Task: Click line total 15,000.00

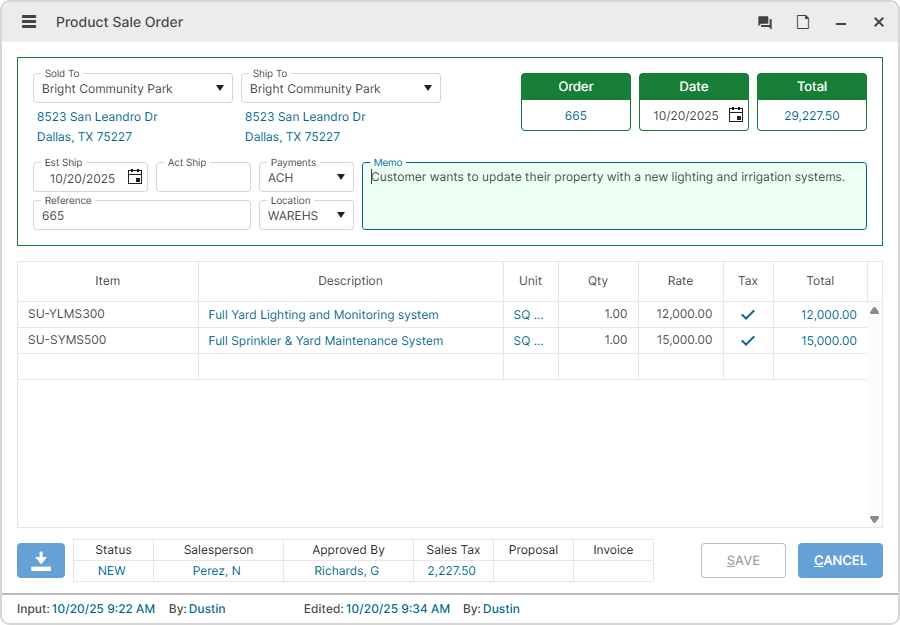Action: pyautogui.click(x=829, y=340)
